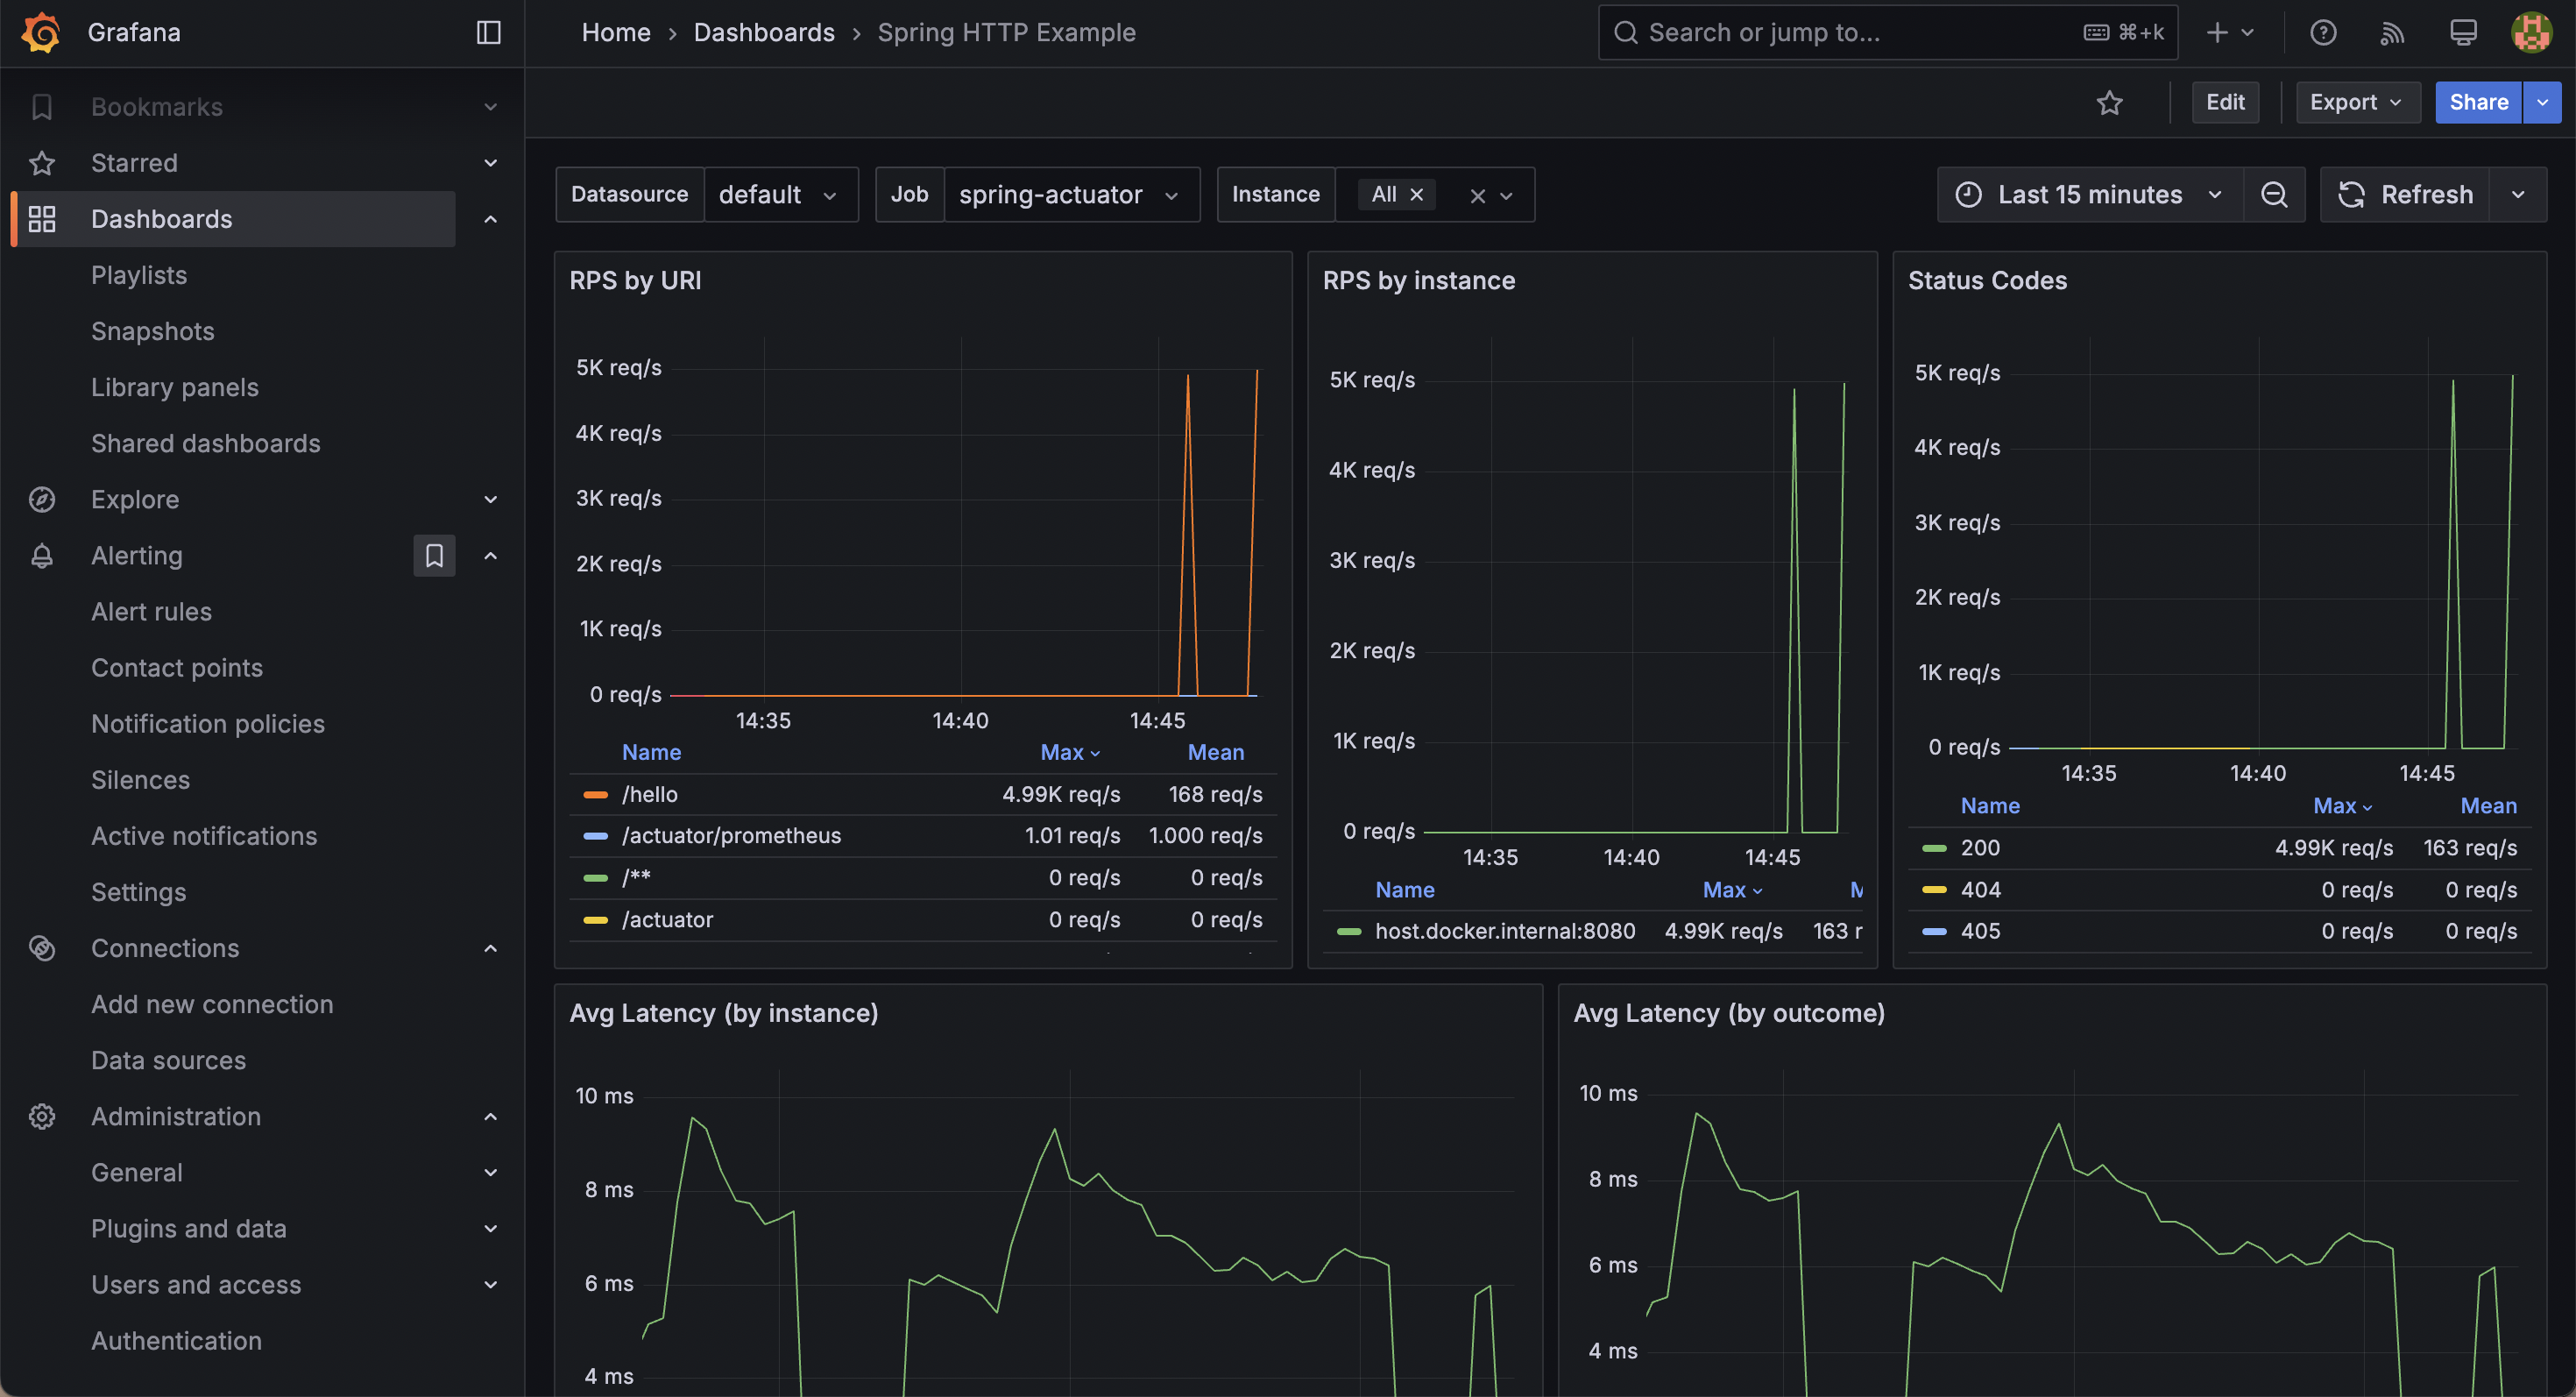Click the zoom out time range icon
Screen dimensions: 2576x1397
(2274, 194)
